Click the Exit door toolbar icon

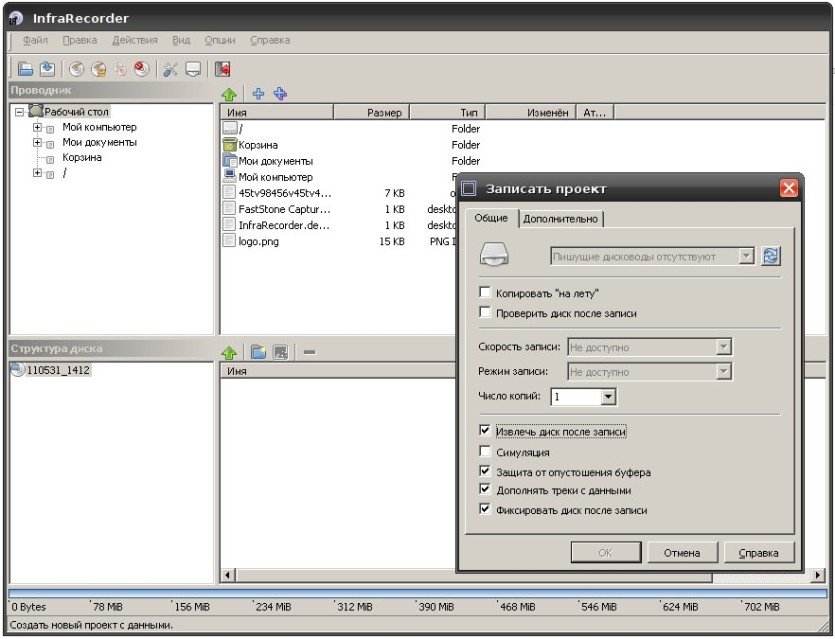[x=222, y=69]
